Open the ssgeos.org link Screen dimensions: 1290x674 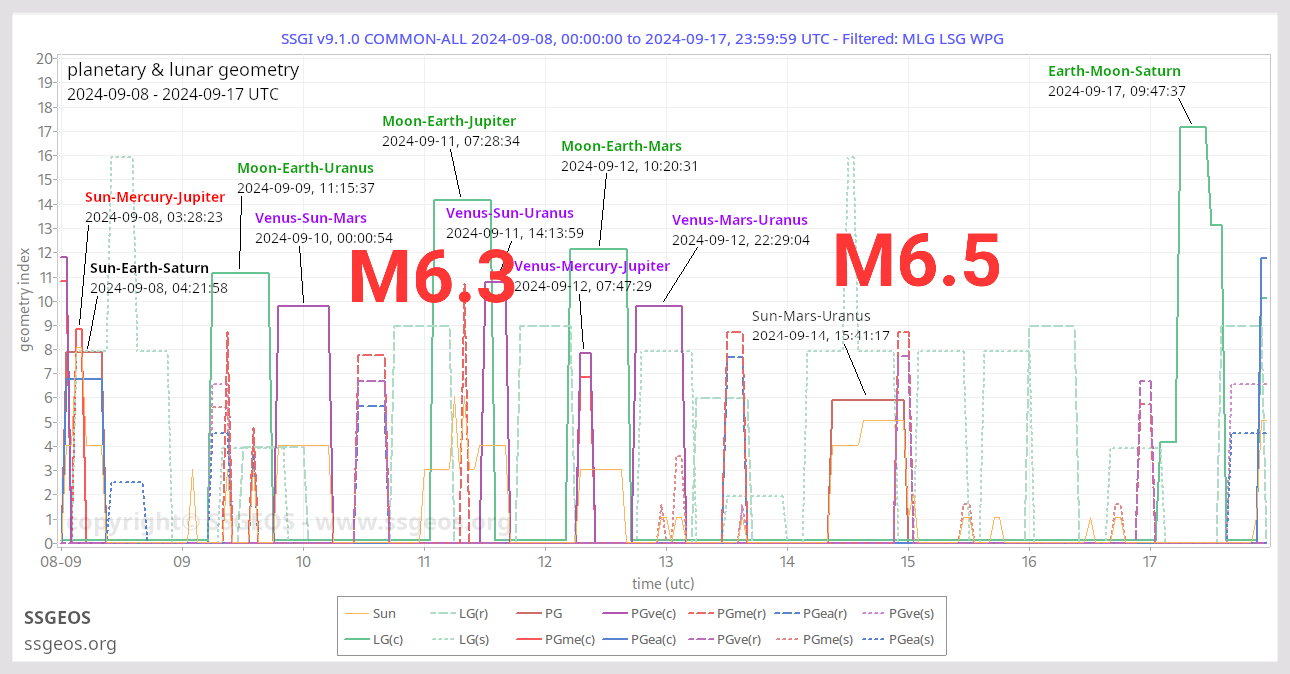point(70,643)
